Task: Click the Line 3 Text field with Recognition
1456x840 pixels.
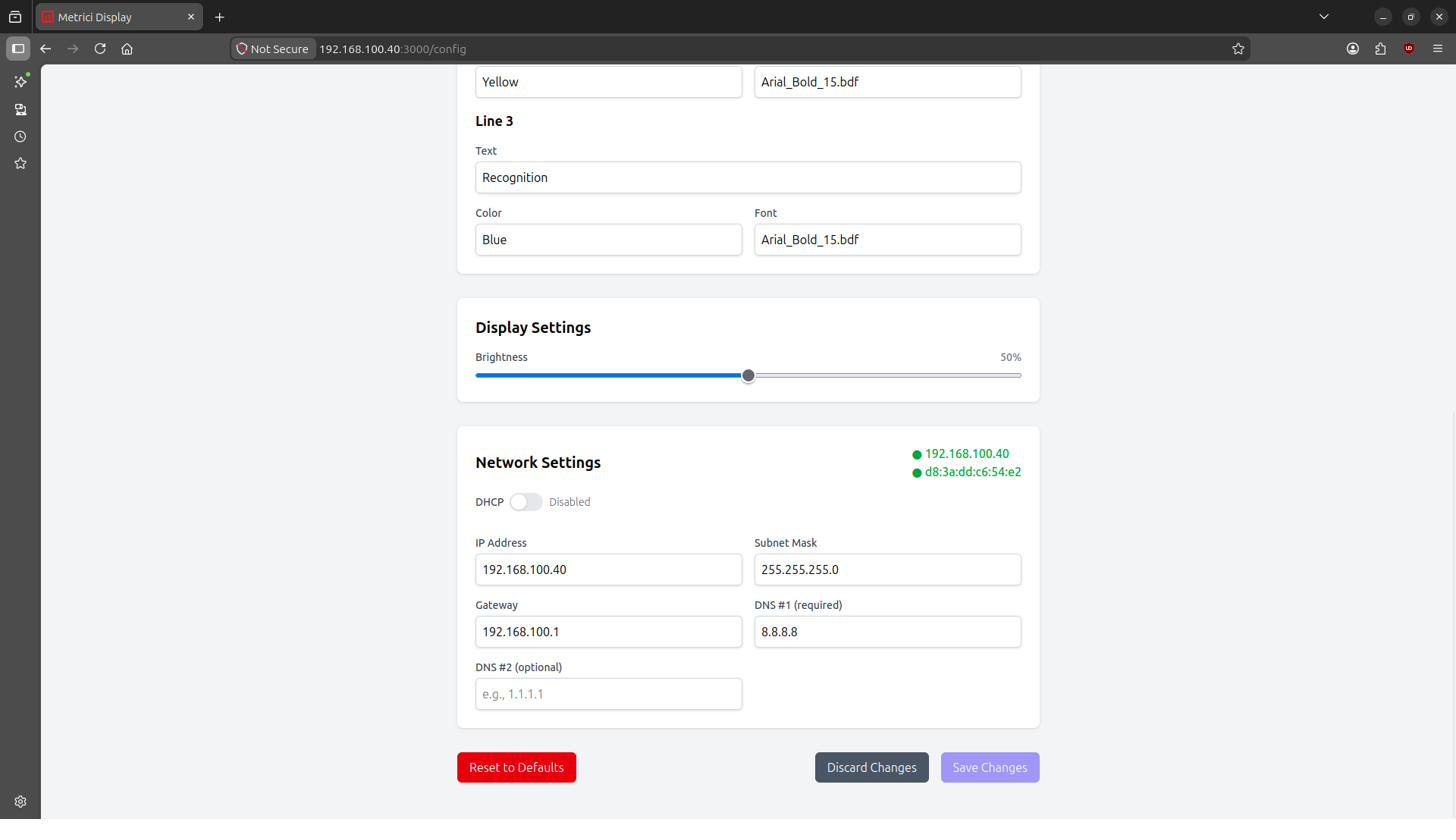Action: (x=748, y=178)
